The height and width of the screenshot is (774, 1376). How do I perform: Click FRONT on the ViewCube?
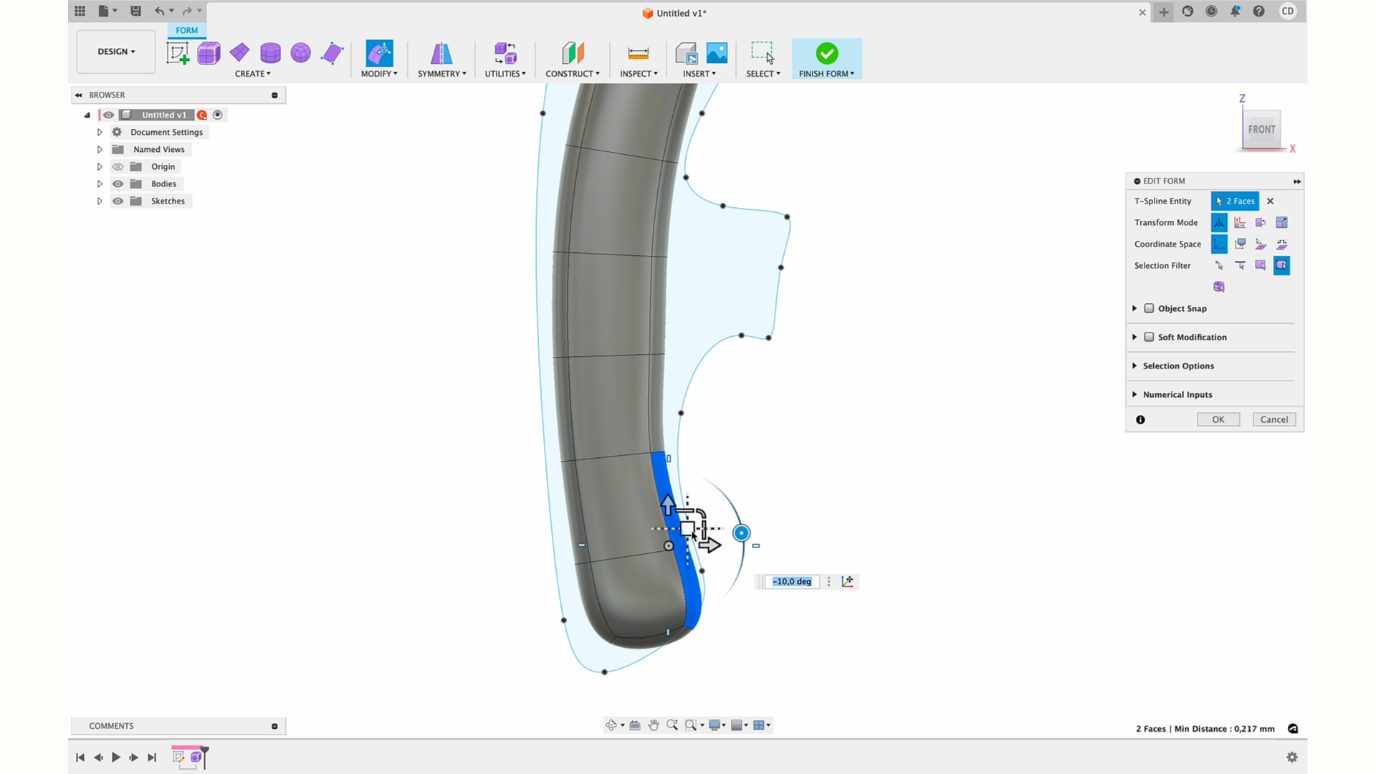(1262, 129)
